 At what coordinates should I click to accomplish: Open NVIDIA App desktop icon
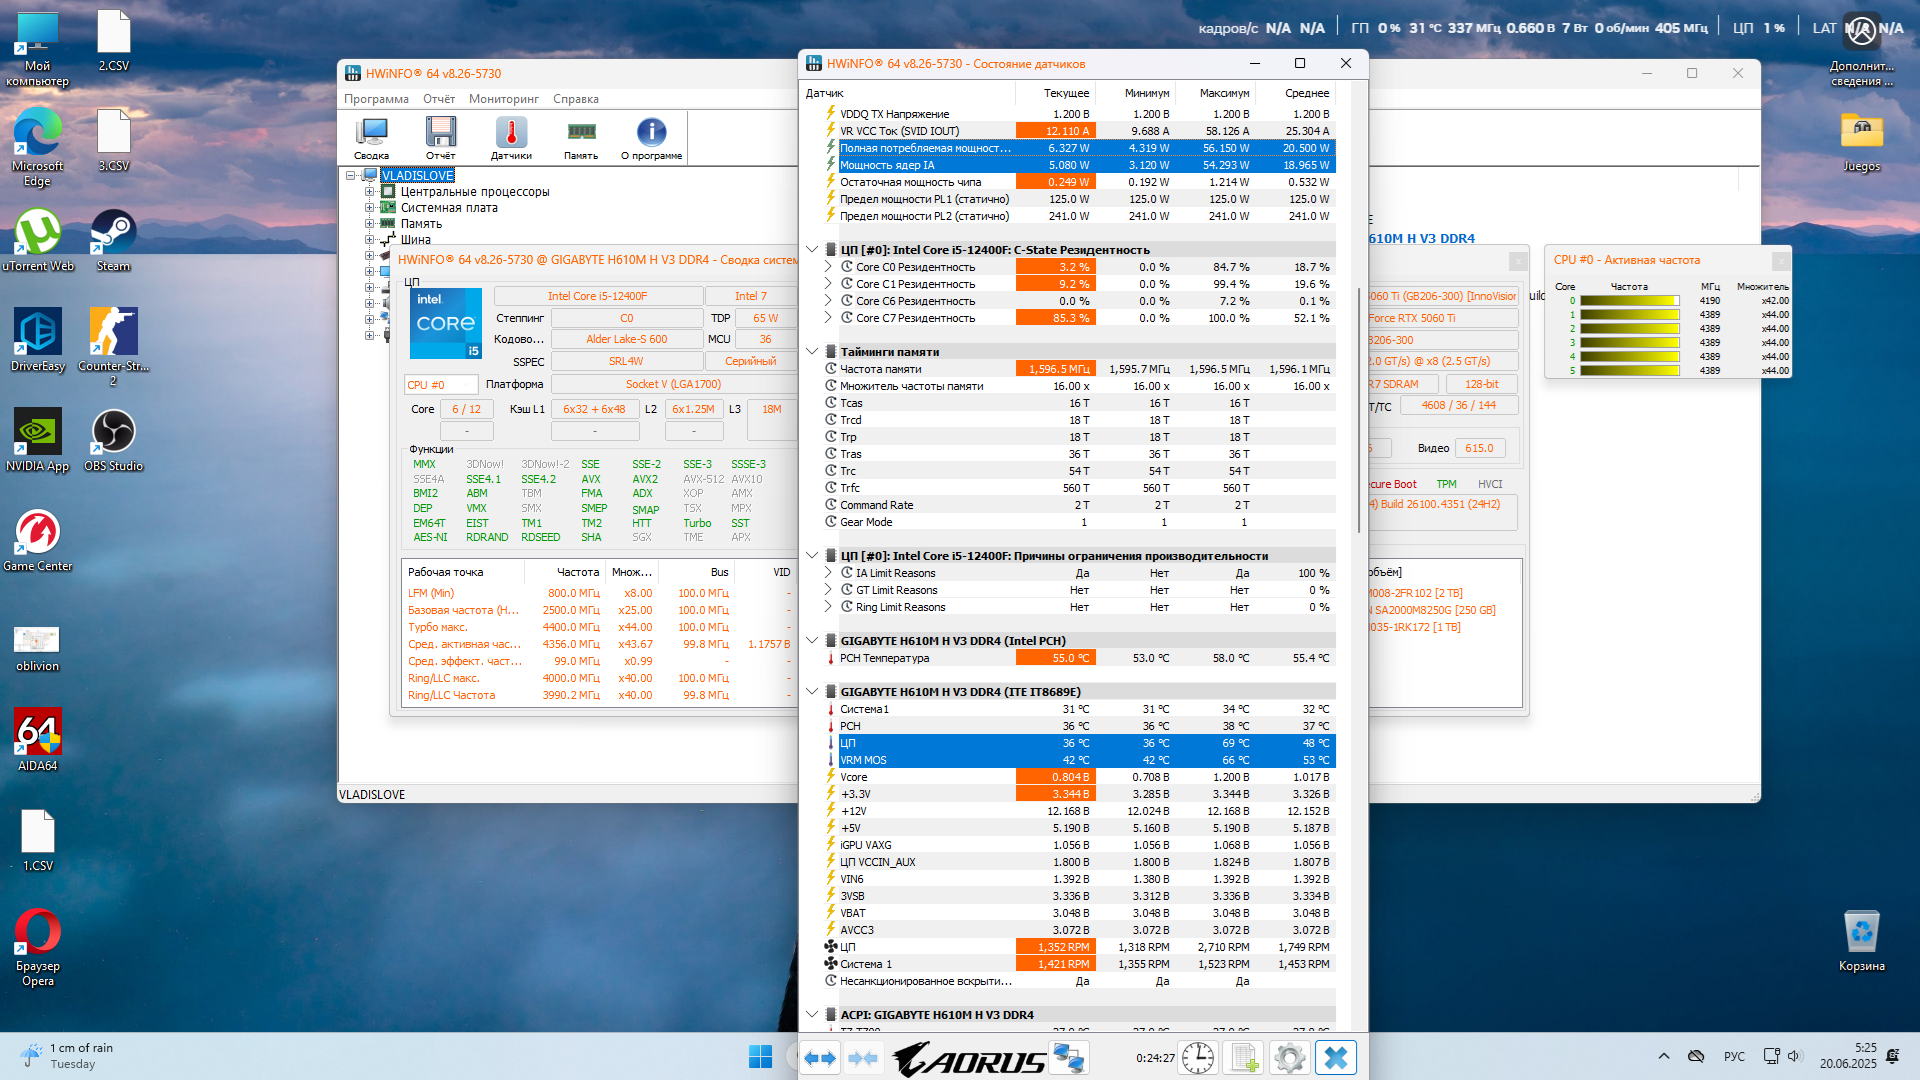37,441
